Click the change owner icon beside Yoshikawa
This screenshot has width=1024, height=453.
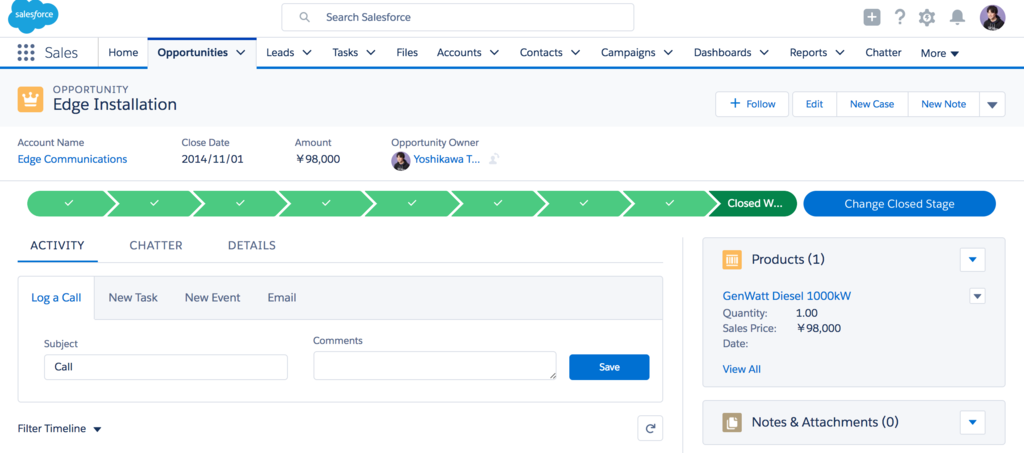[494, 159]
